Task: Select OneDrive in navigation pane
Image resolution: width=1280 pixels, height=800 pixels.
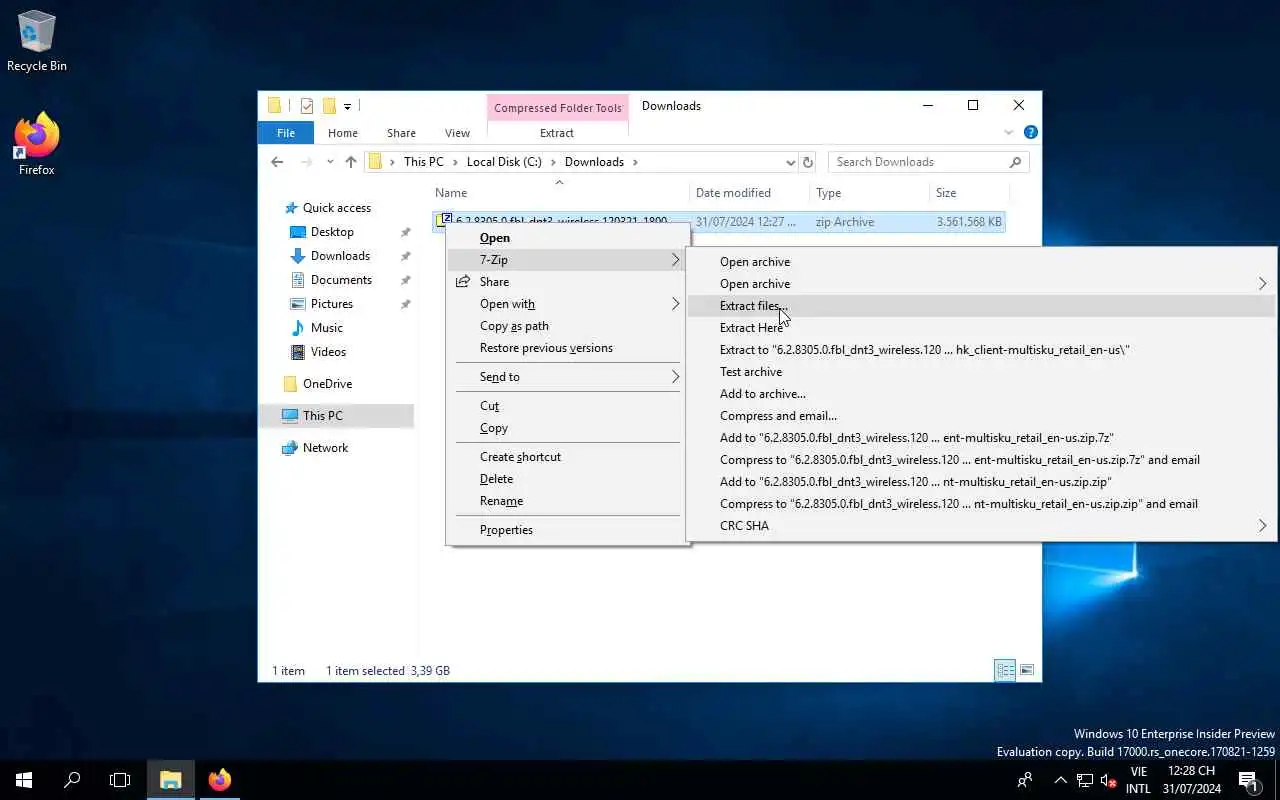Action: (x=327, y=384)
